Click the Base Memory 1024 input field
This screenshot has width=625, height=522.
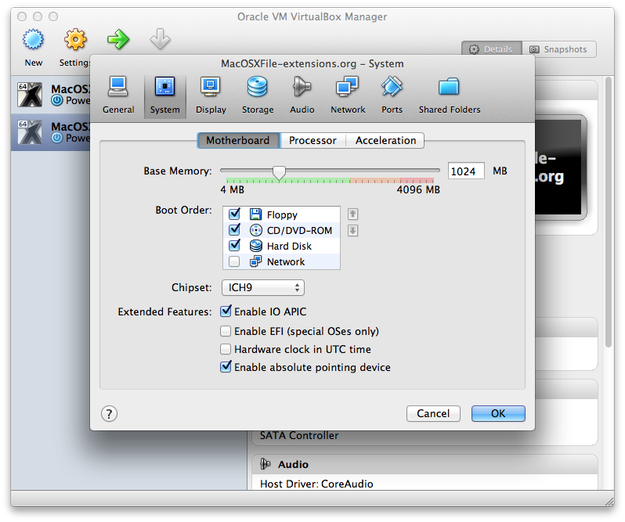click(x=466, y=171)
